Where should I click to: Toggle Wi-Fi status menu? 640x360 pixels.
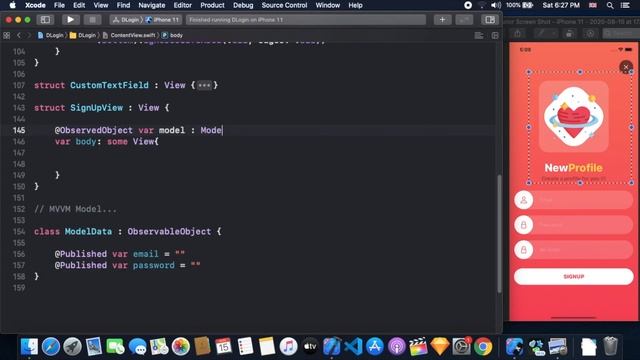pos(482,5)
